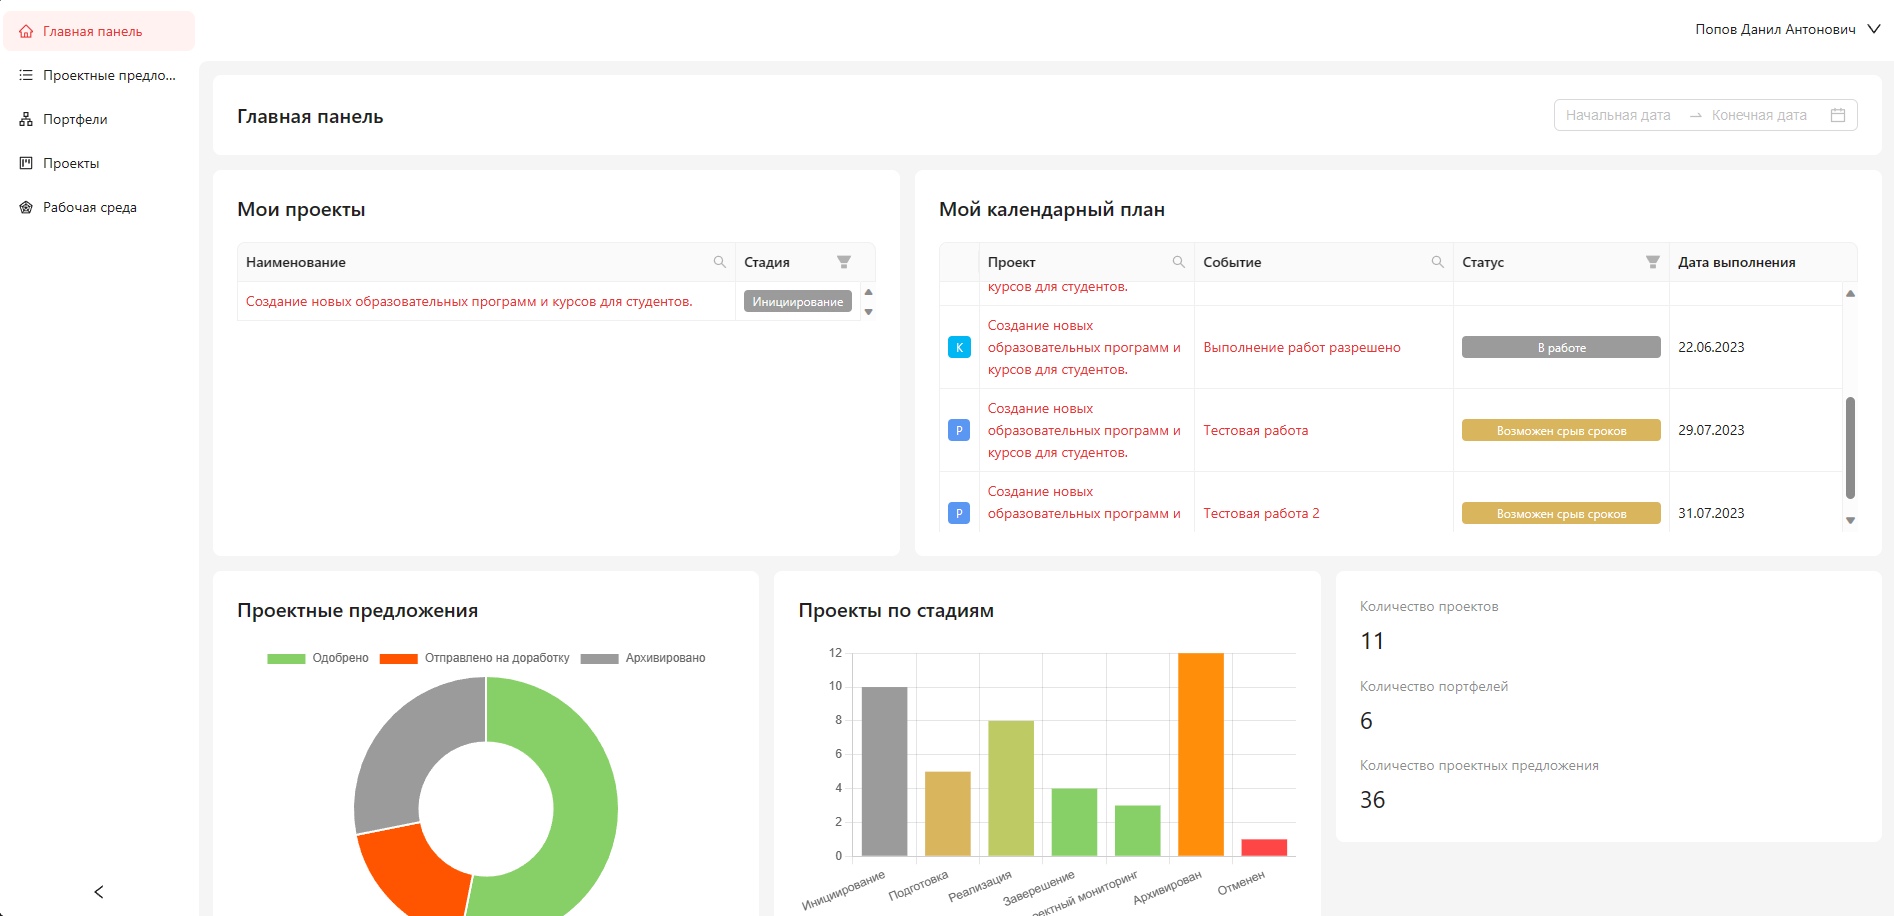Click the blue K icon in calendar row
The image size is (1894, 916).
[x=959, y=347]
